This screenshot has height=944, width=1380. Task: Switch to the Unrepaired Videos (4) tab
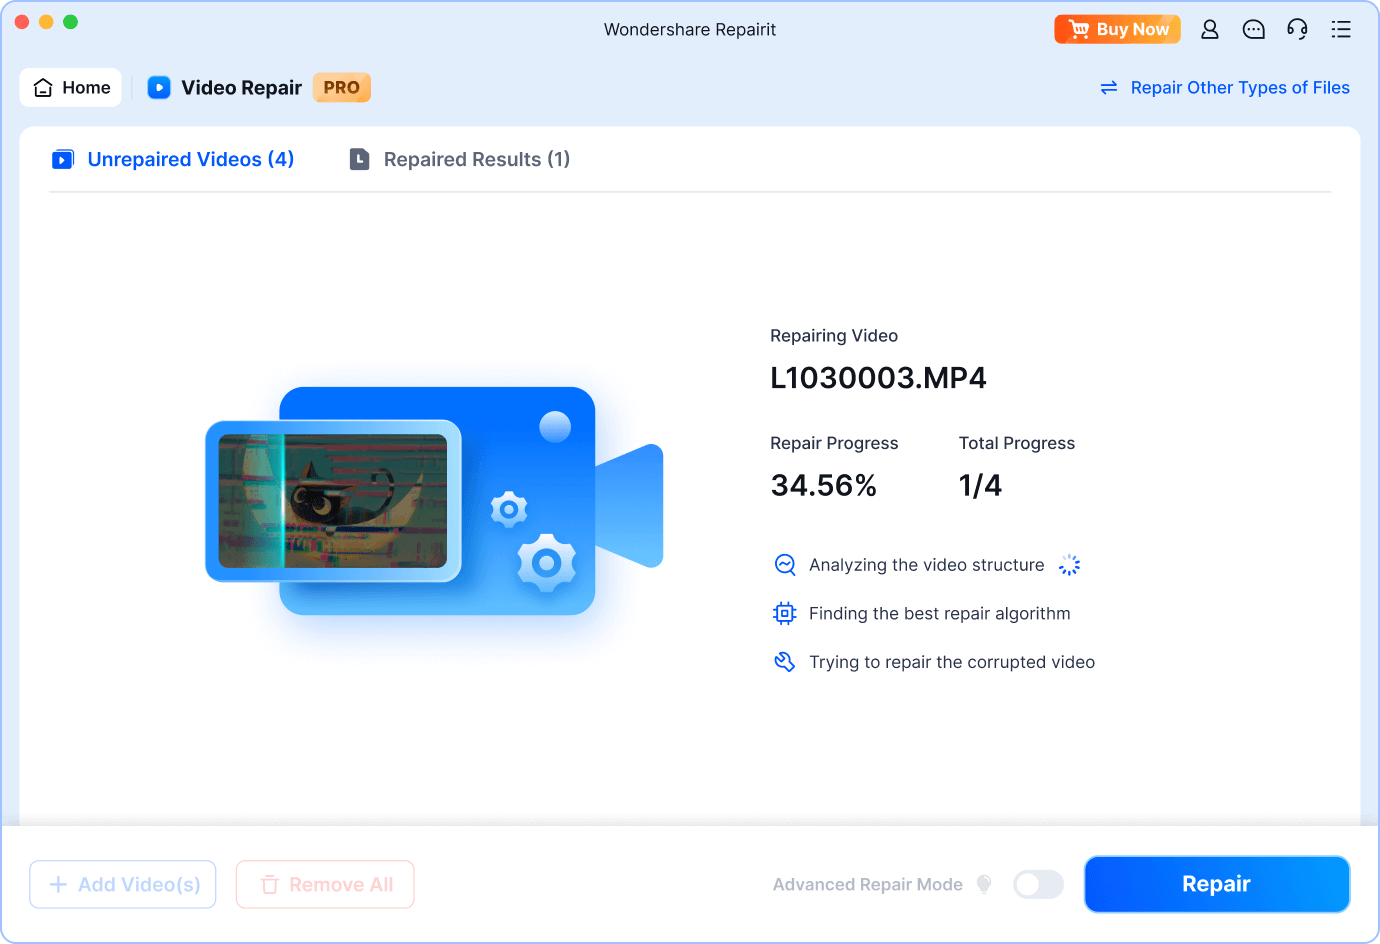tap(173, 159)
